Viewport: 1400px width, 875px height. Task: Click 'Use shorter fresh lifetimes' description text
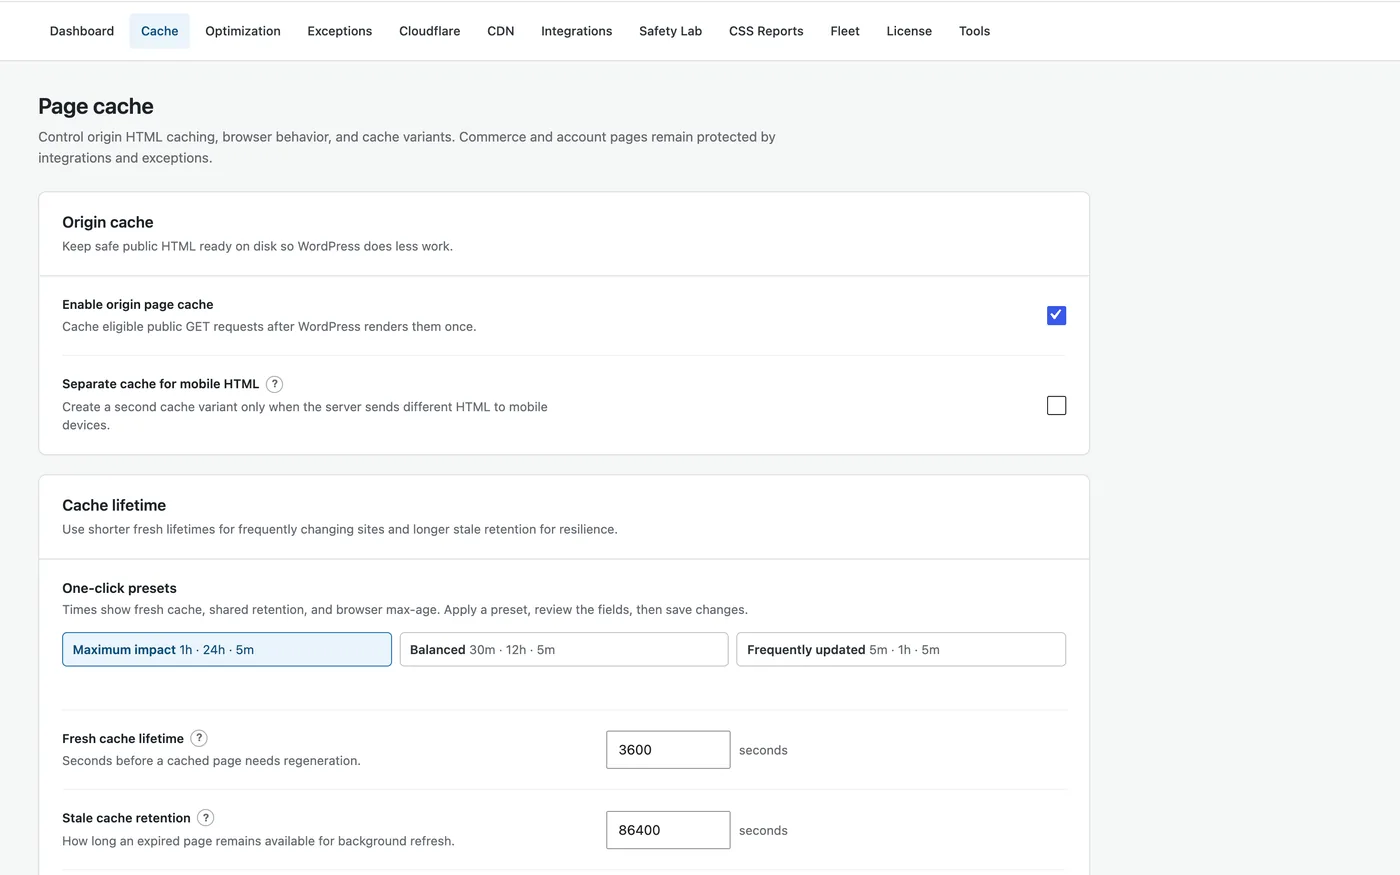[340, 529]
